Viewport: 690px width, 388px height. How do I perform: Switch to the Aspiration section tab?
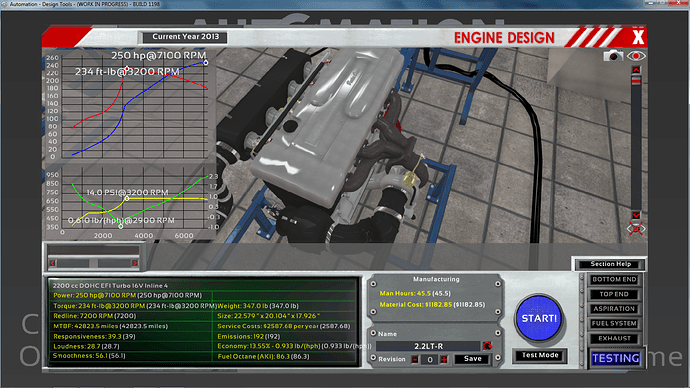click(x=614, y=309)
